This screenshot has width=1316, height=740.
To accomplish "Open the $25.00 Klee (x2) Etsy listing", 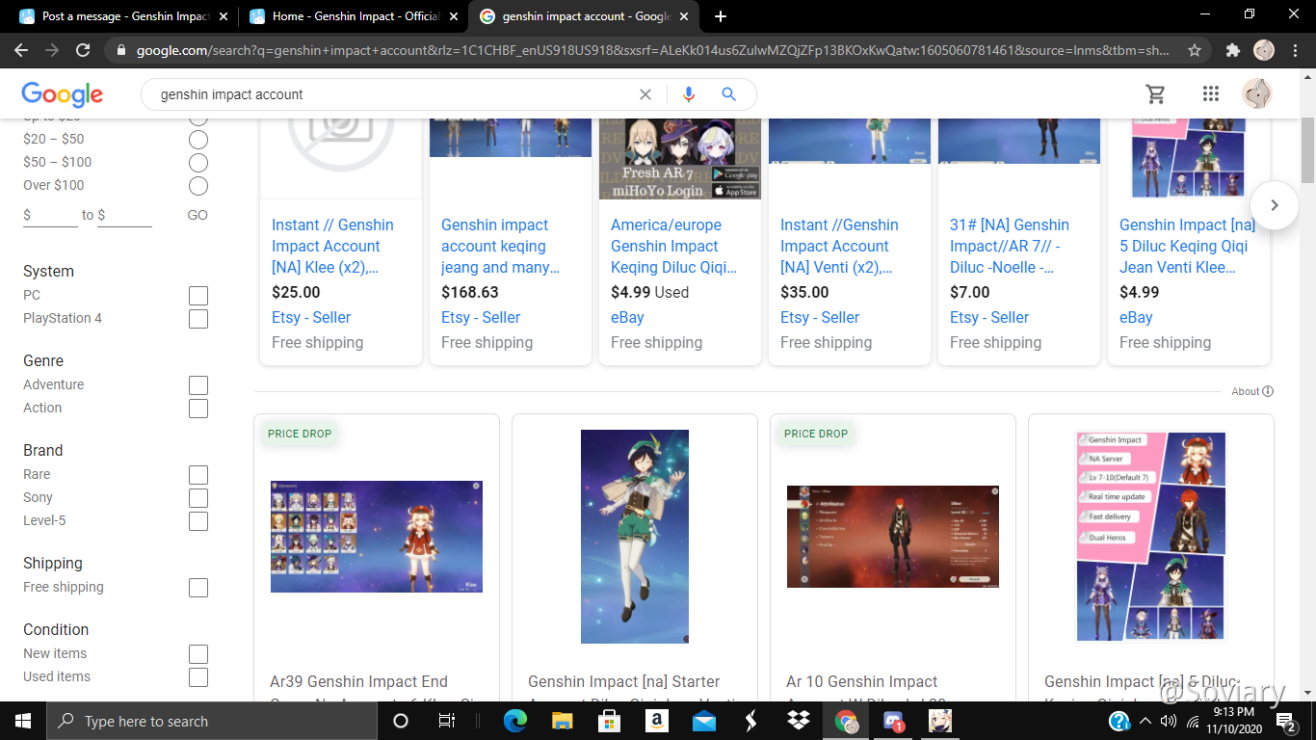I will coord(333,246).
